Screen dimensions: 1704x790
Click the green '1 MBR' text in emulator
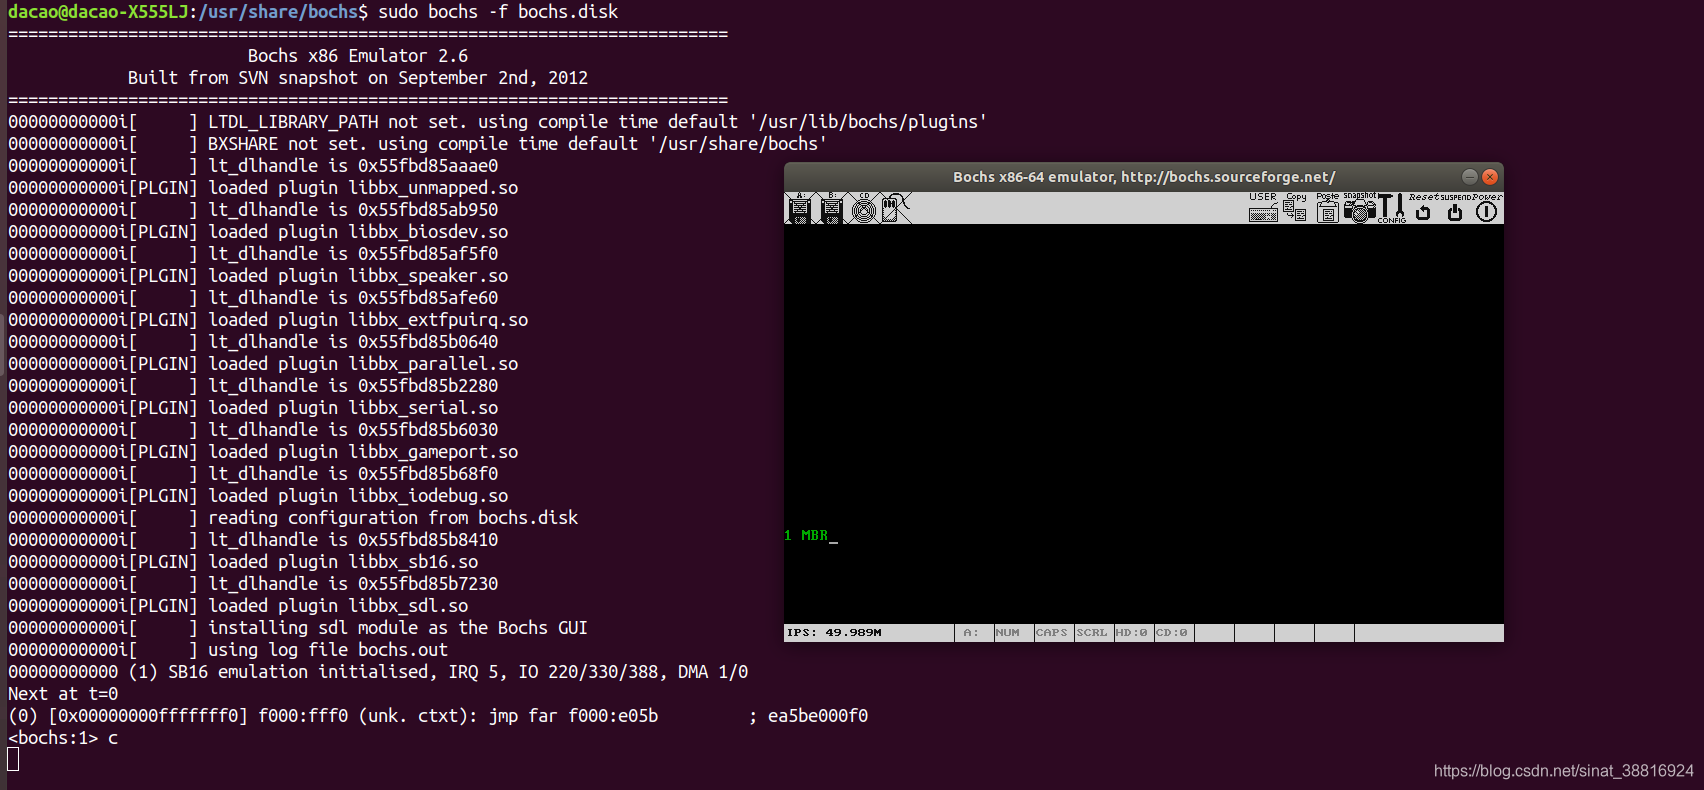tap(807, 536)
